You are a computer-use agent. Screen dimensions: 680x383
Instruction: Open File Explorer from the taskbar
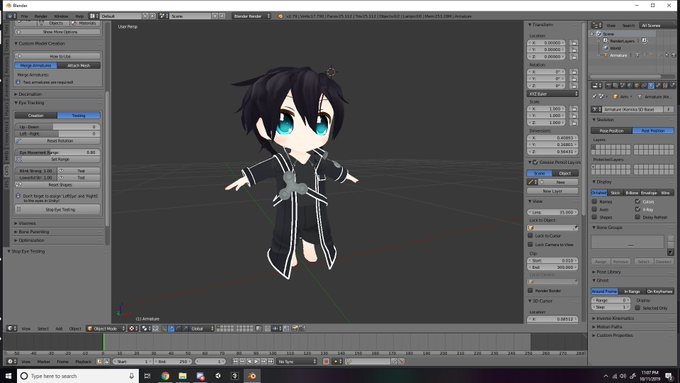[182, 376]
